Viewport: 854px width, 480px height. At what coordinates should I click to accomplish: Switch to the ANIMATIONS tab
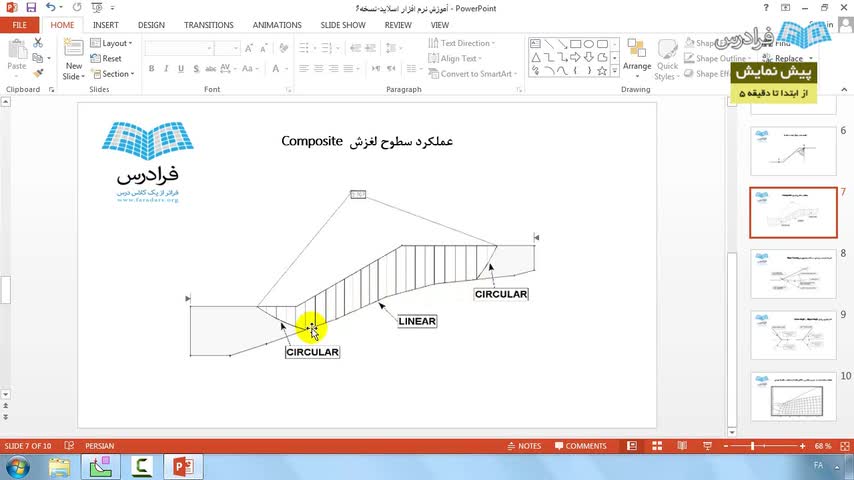click(x=277, y=25)
